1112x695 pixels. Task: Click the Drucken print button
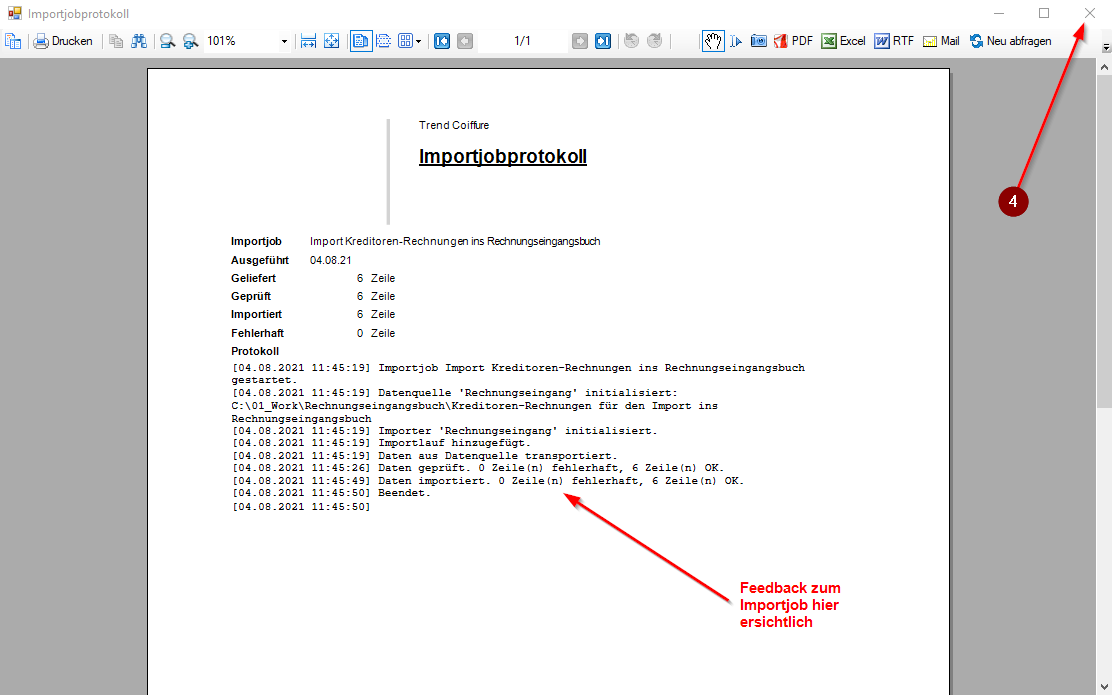pos(63,41)
